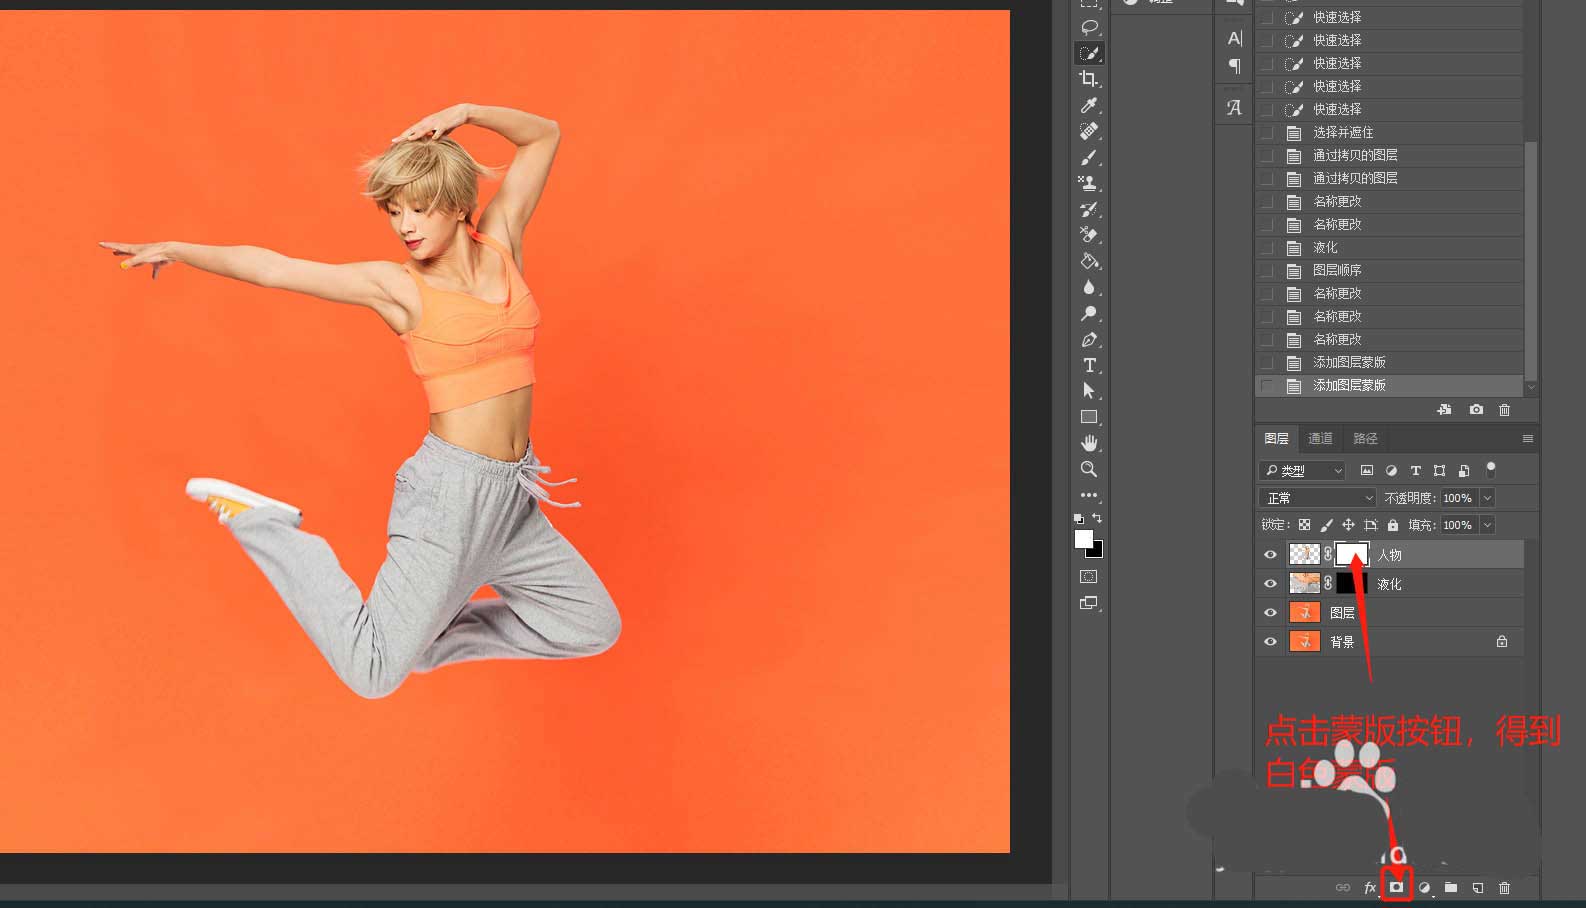Select the Eraser tool
This screenshot has width=1586, height=908.
coord(1089,235)
